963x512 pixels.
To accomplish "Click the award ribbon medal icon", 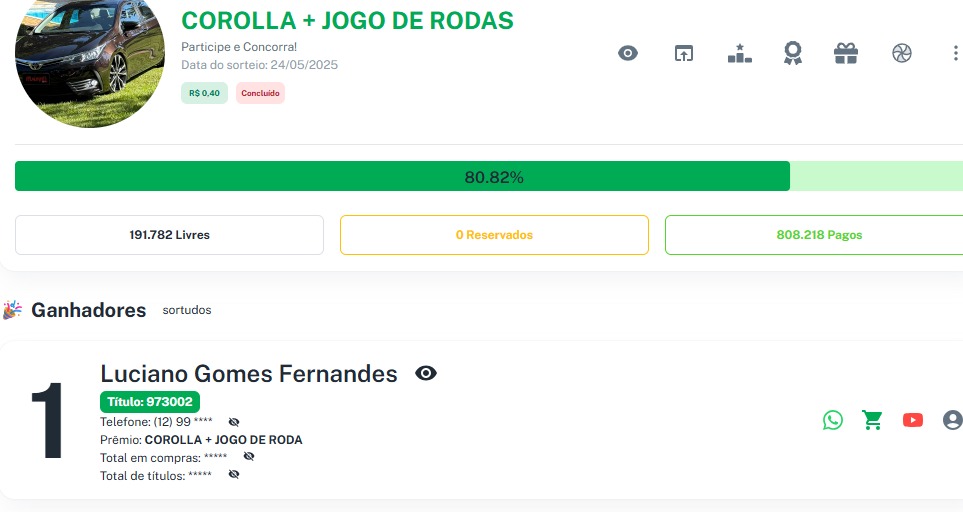I will tap(793, 54).
